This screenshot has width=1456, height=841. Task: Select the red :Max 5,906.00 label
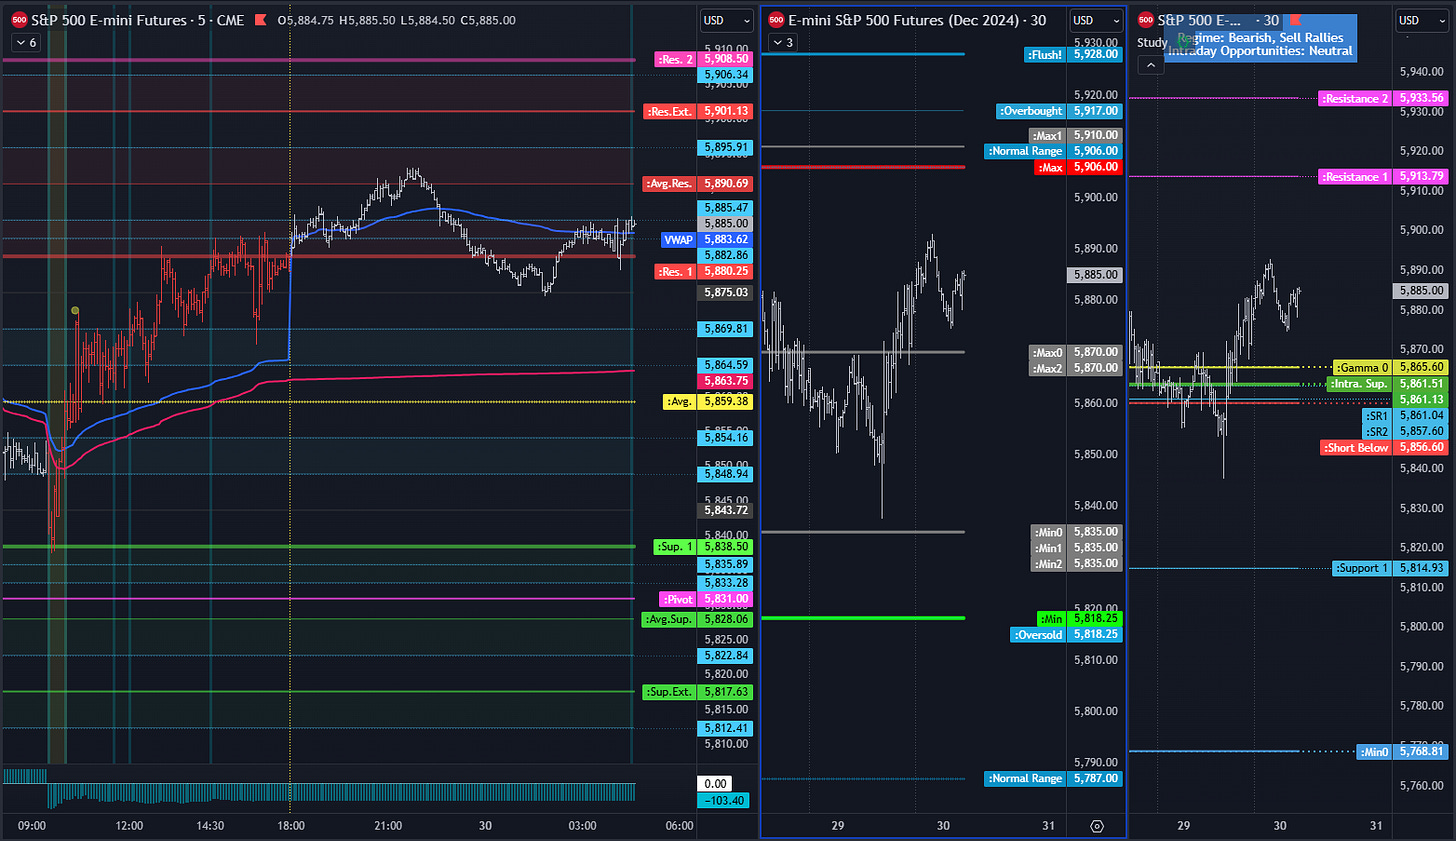pyautogui.click(x=1078, y=168)
